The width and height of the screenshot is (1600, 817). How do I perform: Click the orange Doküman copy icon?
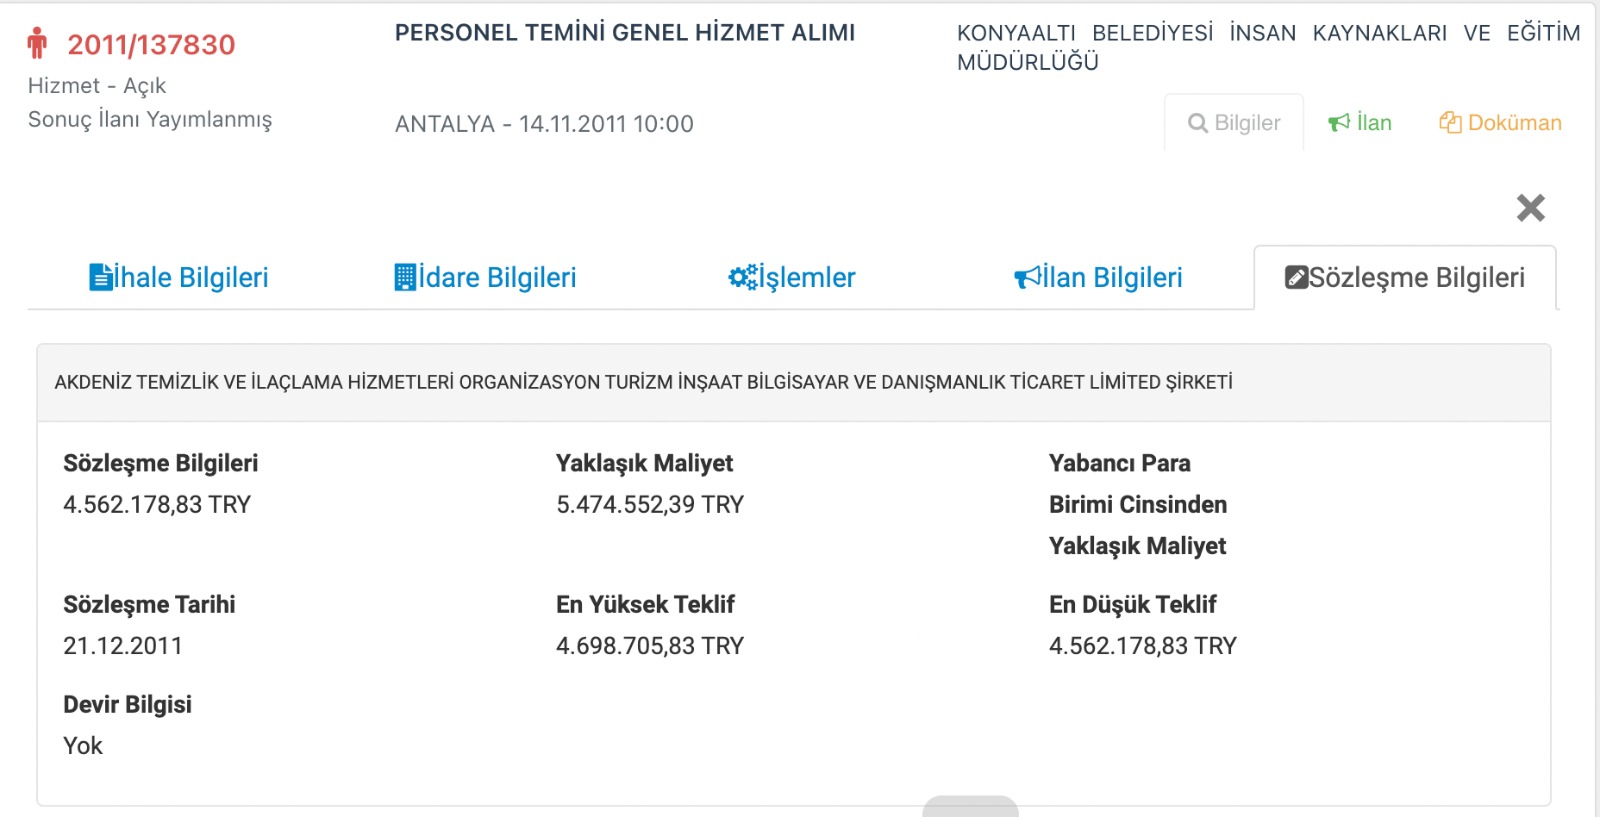(1450, 123)
